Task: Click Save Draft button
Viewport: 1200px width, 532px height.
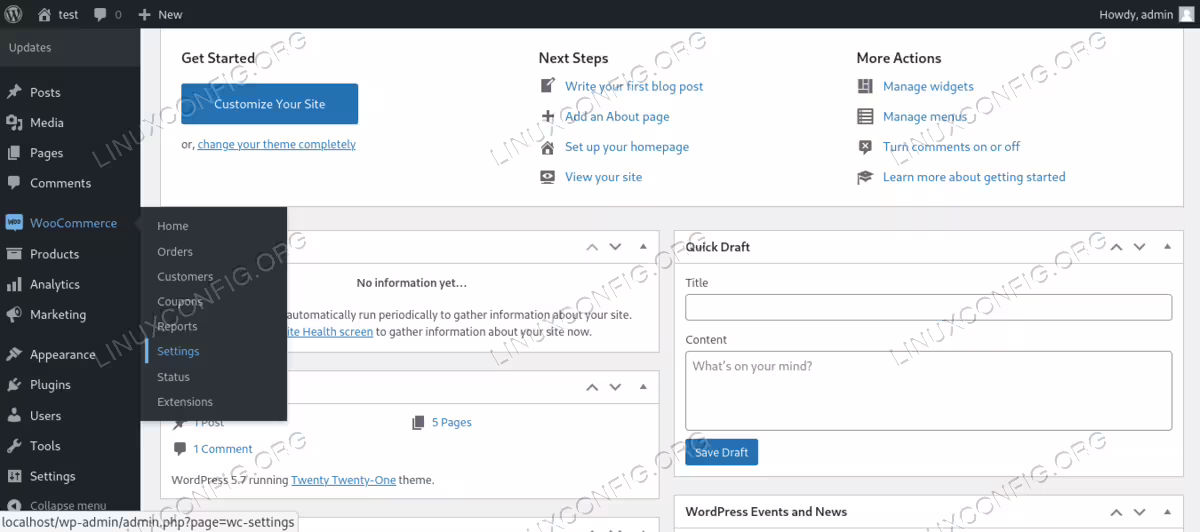Action: point(721,452)
